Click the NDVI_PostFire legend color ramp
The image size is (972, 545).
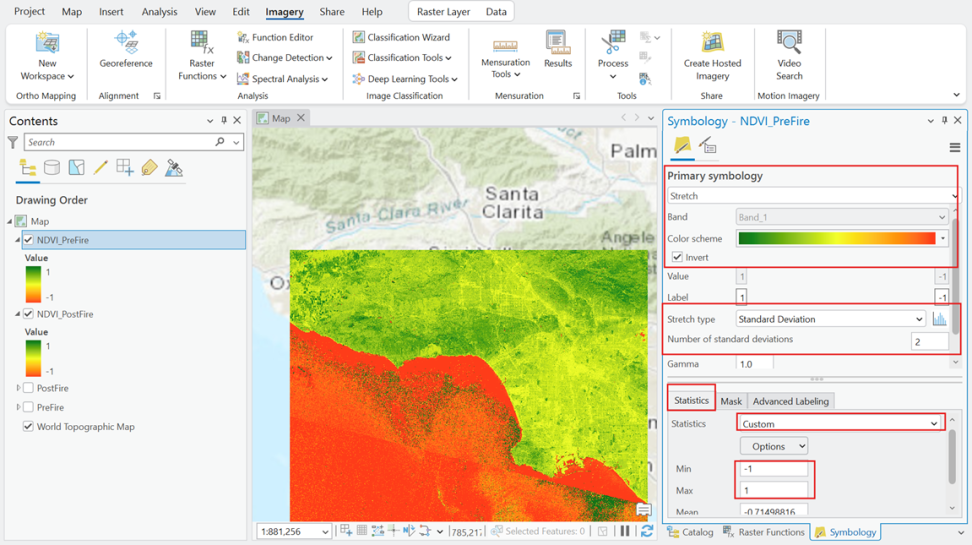coord(33,358)
